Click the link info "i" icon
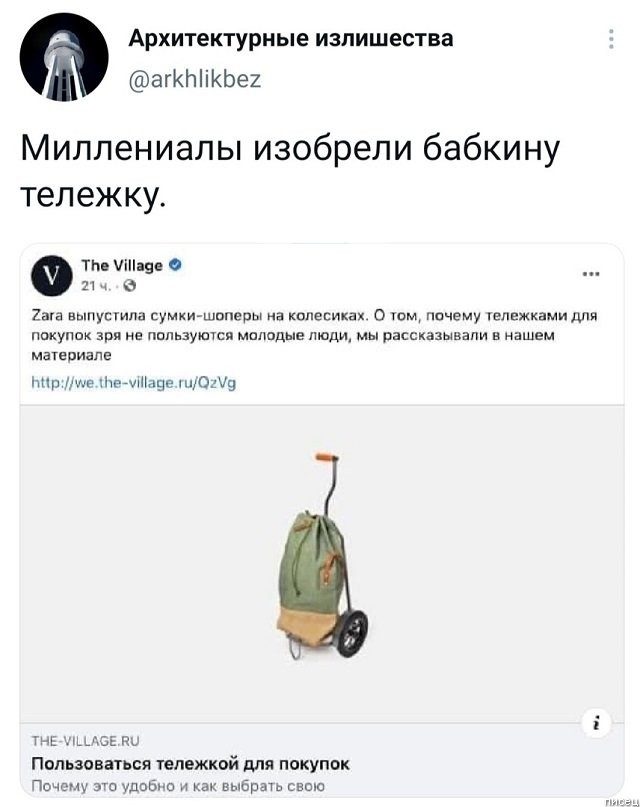The height and width of the screenshot is (807, 640). point(597,723)
